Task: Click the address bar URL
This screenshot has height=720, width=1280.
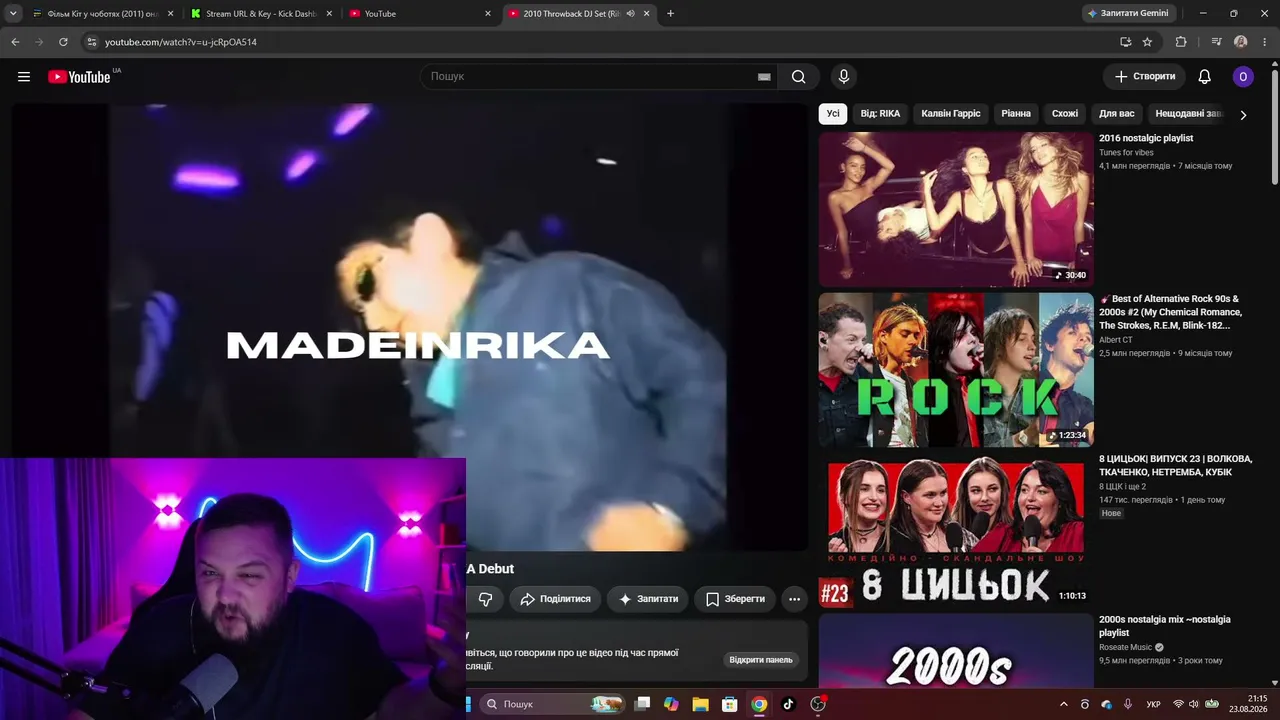Action: pos(181,42)
